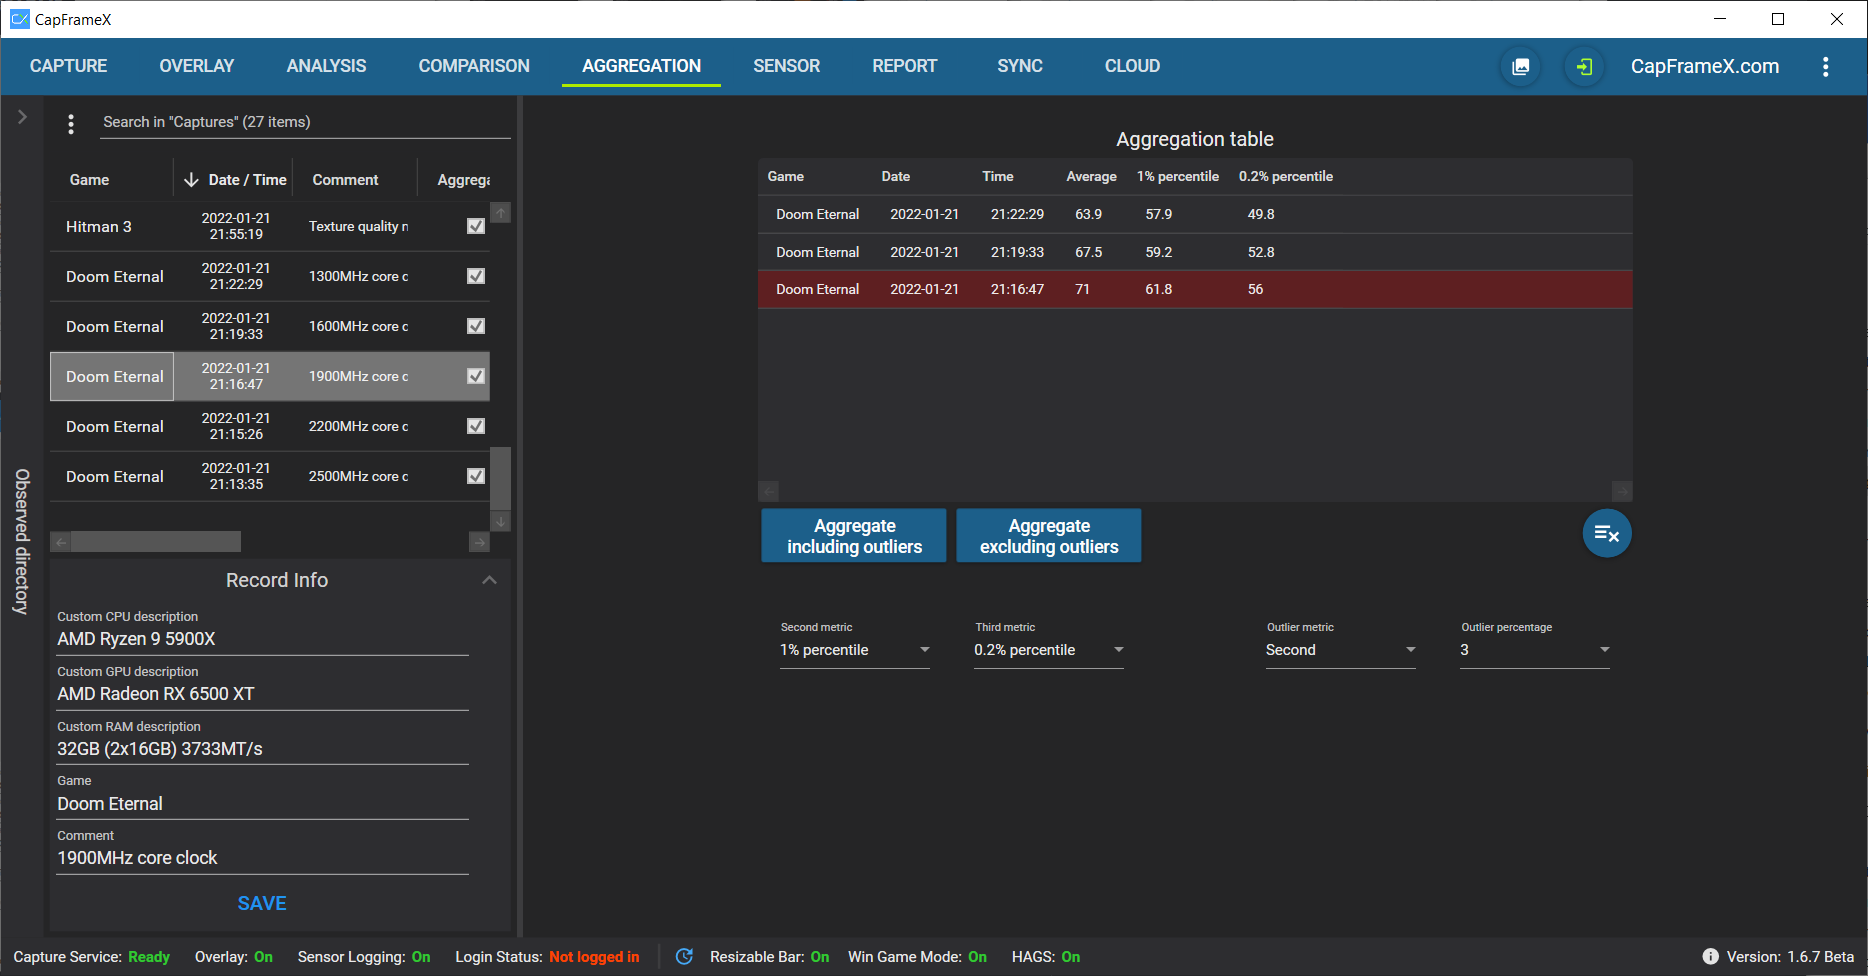The image size is (1868, 976).
Task: Select highlighted aggregation row at 21:16:47
Action: (x=1195, y=289)
